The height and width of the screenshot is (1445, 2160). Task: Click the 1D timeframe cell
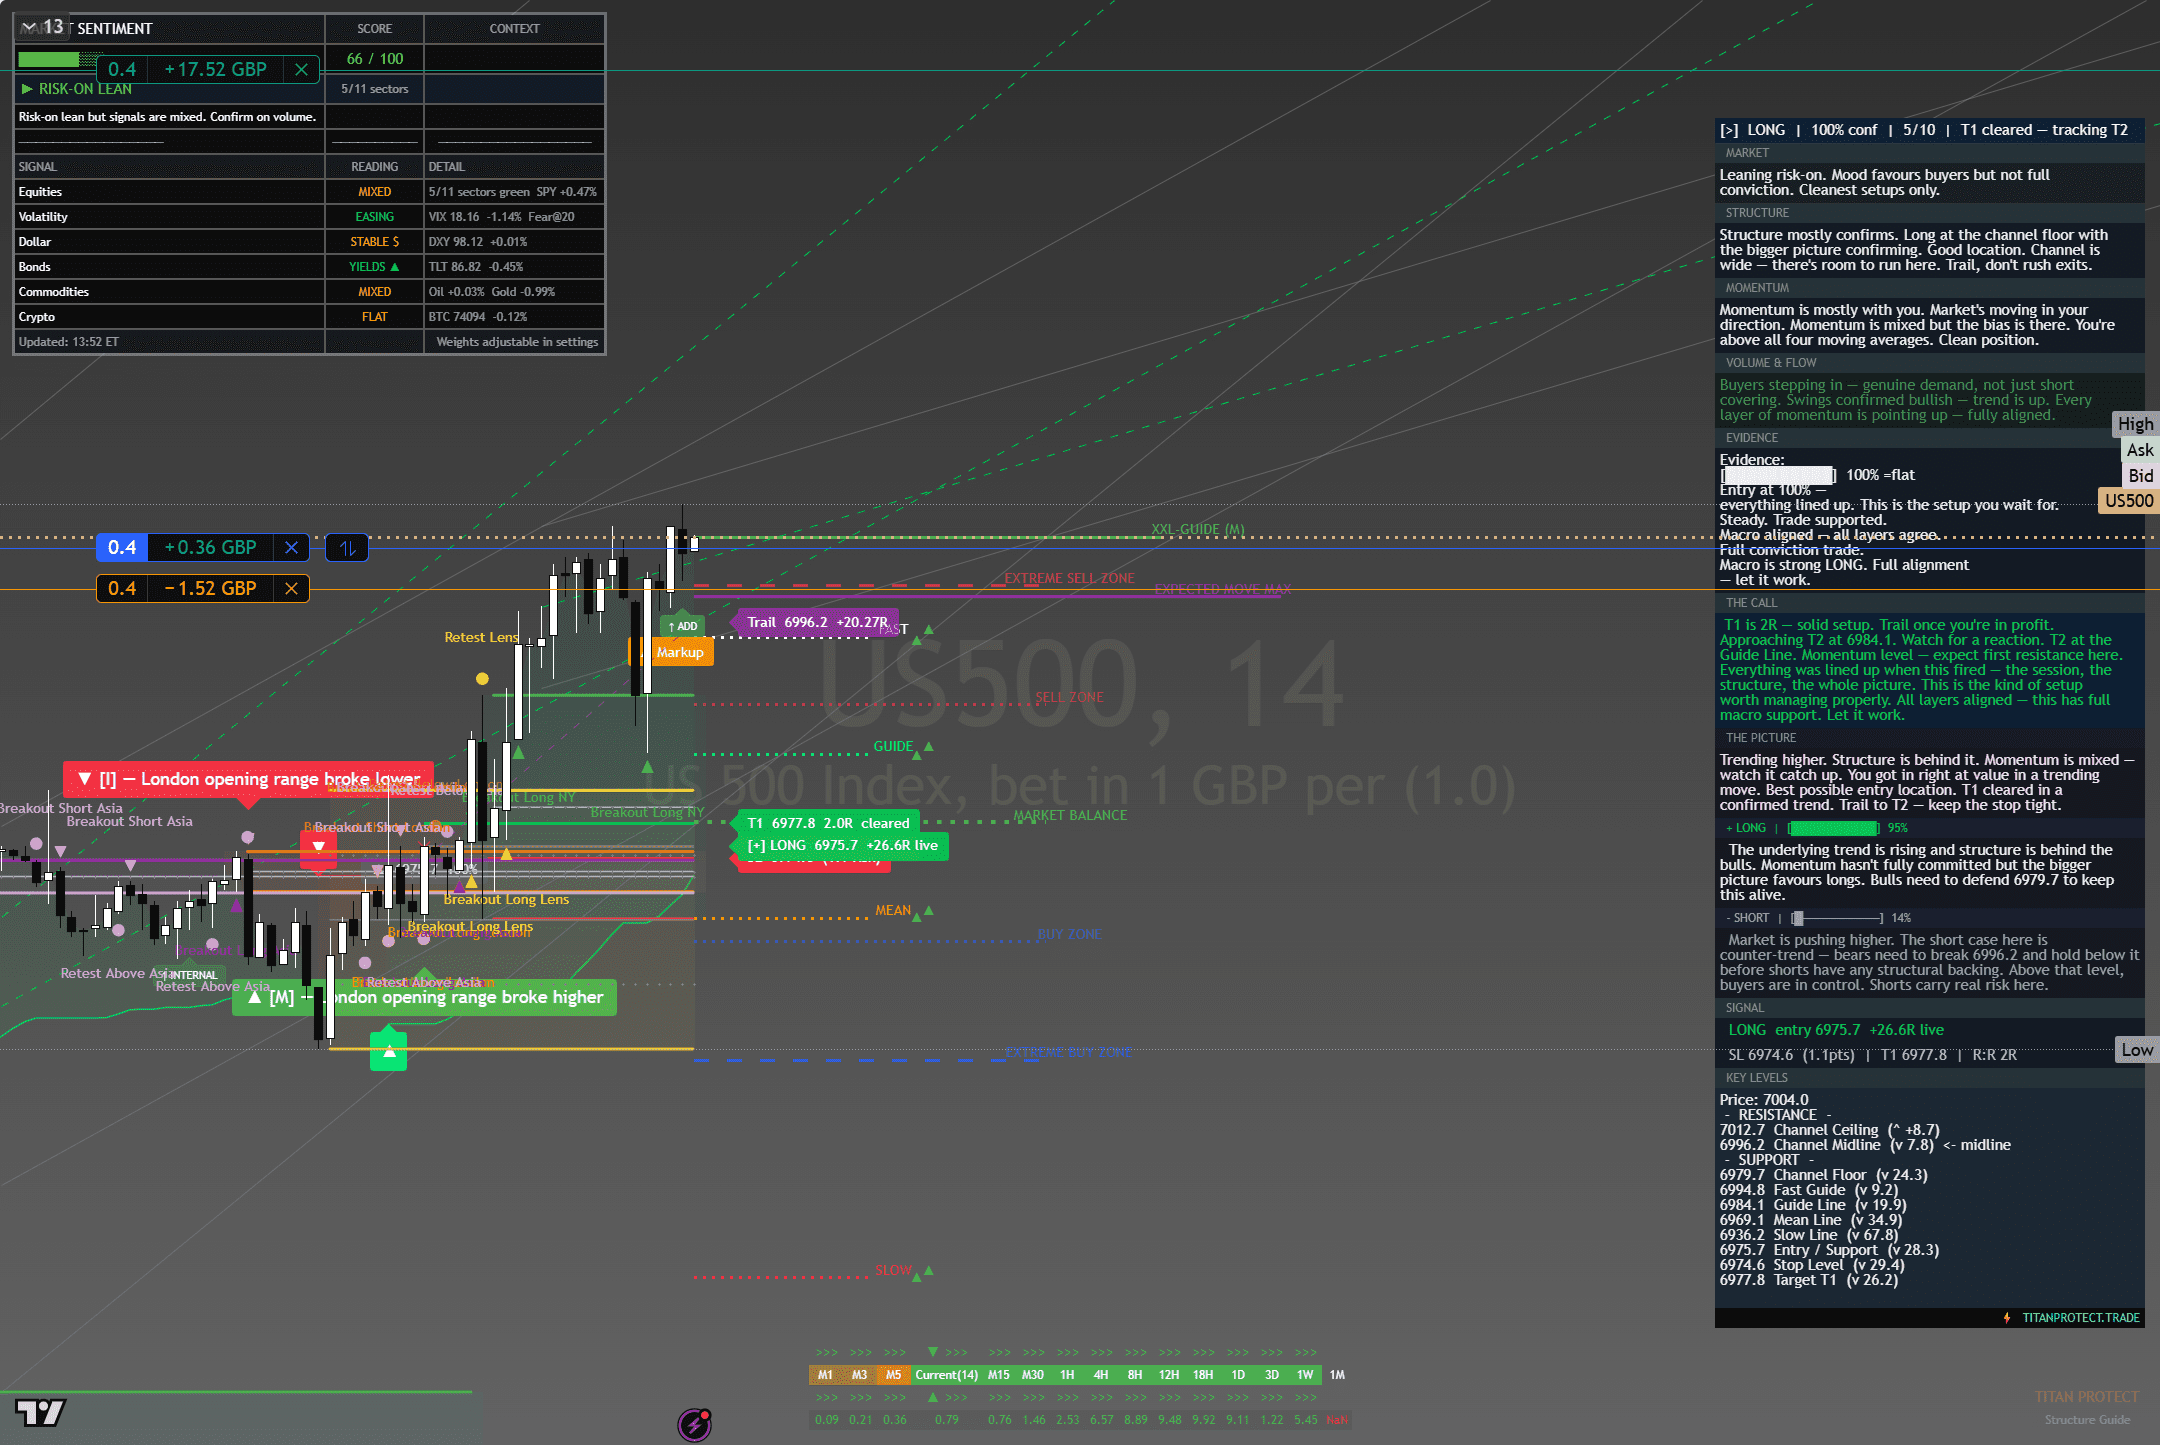(x=1238, y=1375)
